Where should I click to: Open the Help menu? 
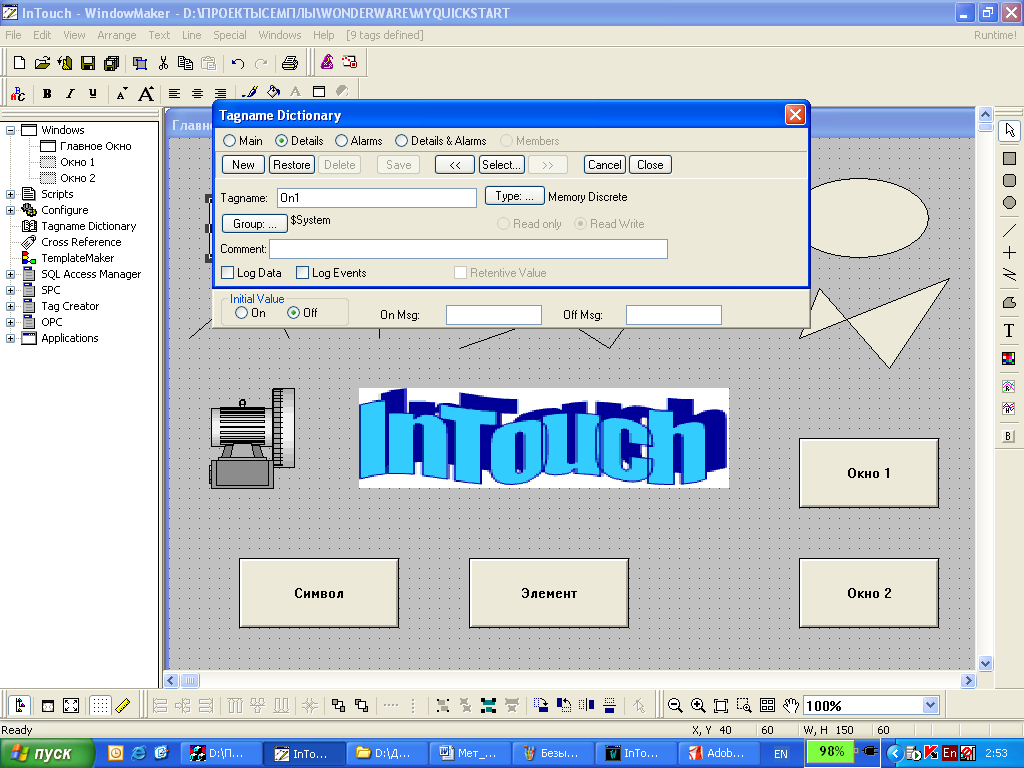tap(323, 35)
